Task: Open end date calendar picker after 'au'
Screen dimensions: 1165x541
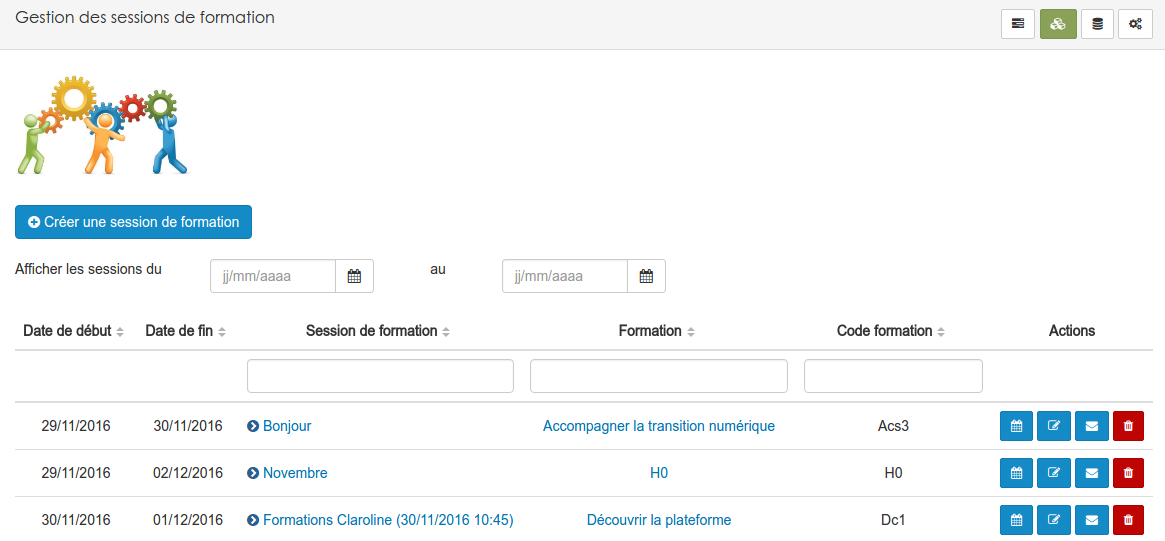Action: (646, 276)
